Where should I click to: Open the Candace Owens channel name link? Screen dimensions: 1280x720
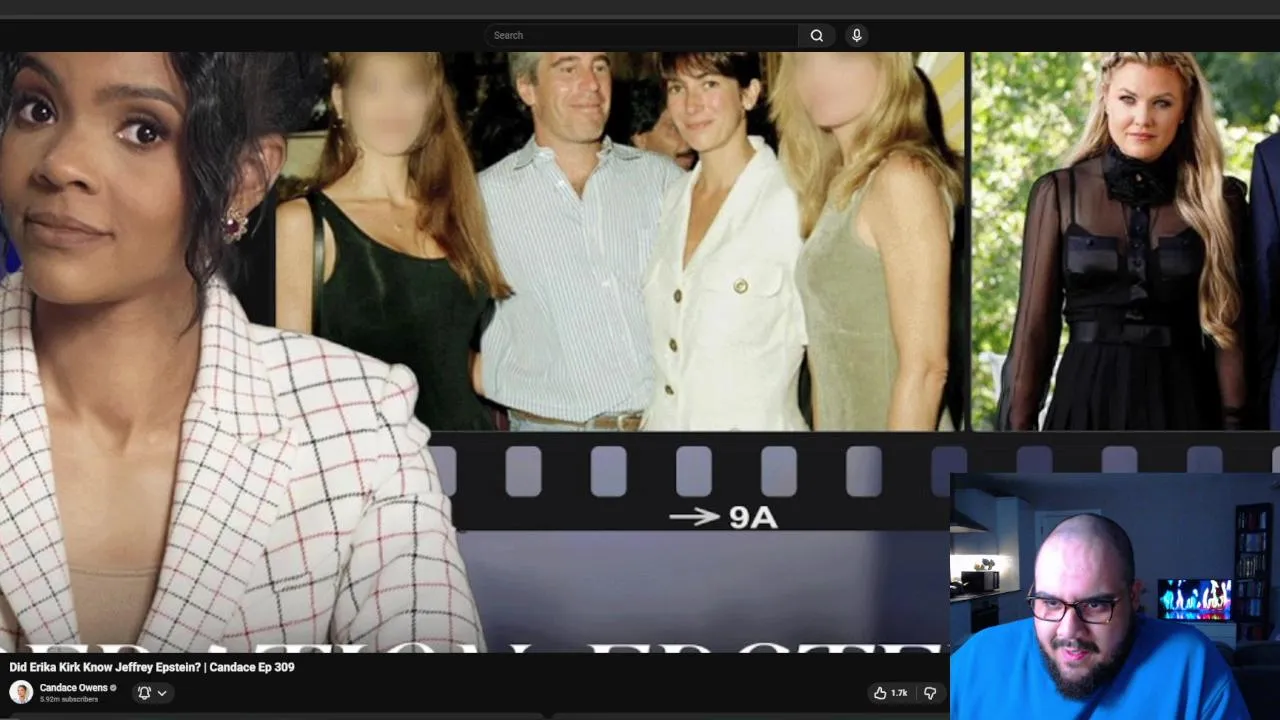73,688
